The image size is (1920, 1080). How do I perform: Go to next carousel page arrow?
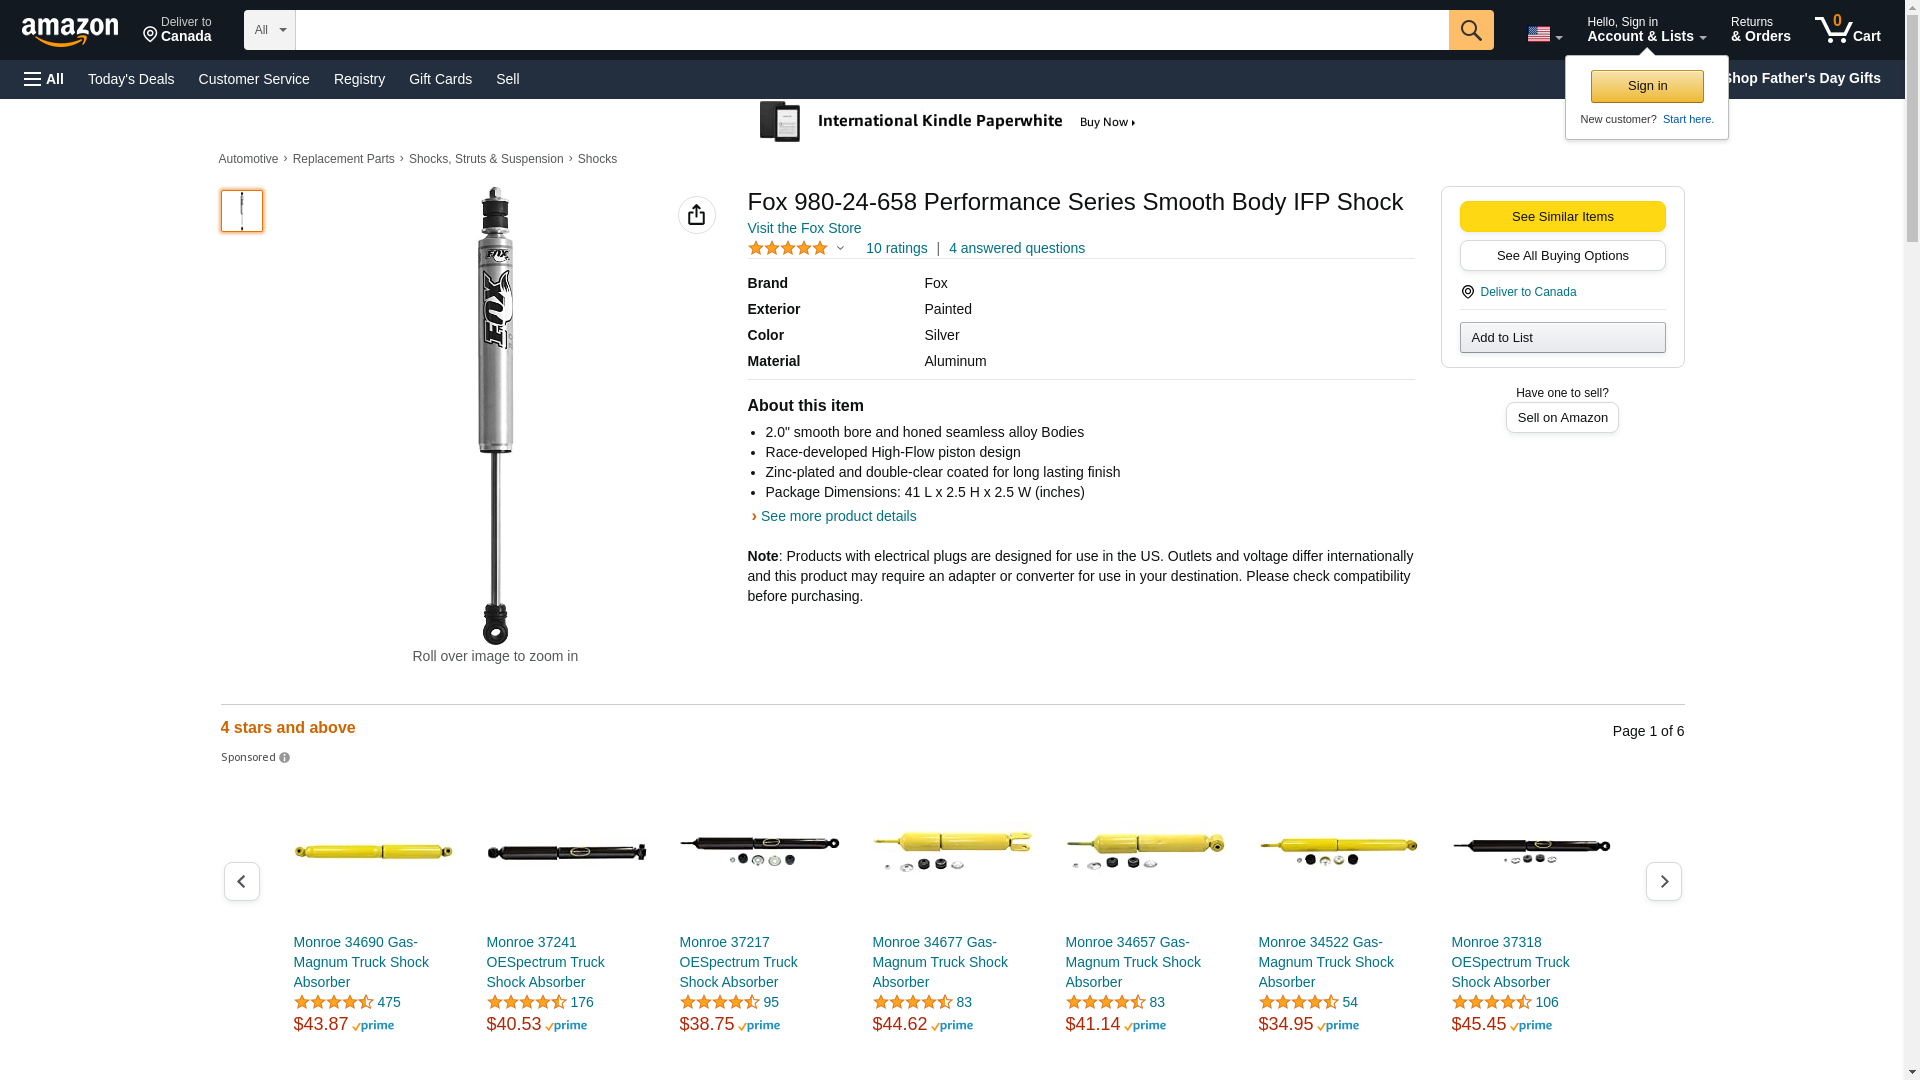click(1663, 881)
